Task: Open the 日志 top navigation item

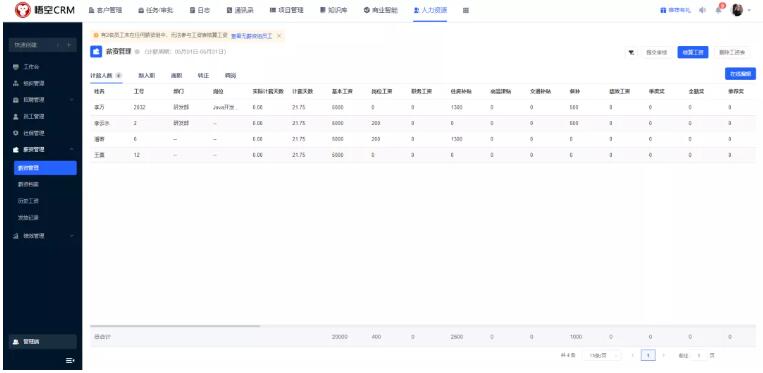Action: pos(200,10)
